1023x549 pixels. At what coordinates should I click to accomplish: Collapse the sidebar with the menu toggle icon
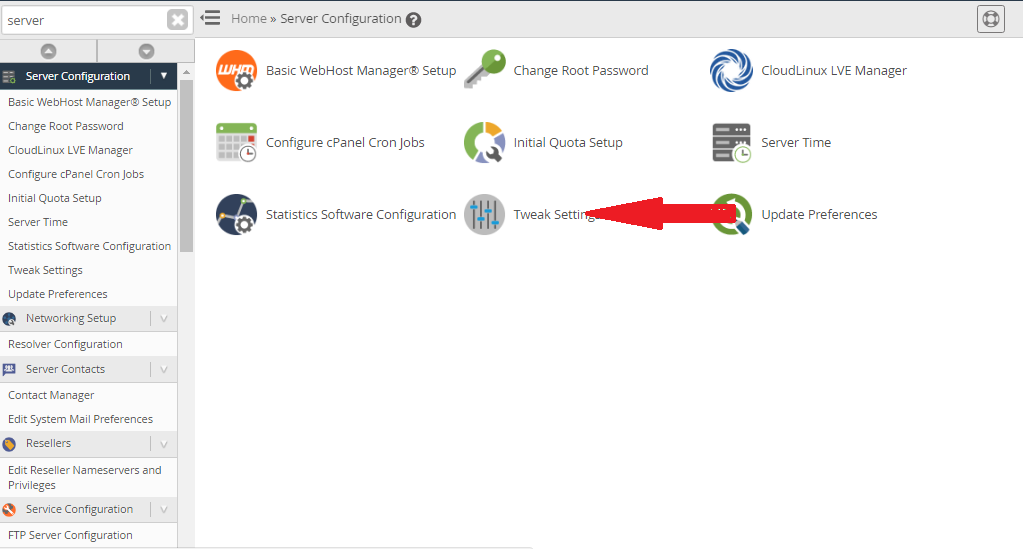point(210,18)
